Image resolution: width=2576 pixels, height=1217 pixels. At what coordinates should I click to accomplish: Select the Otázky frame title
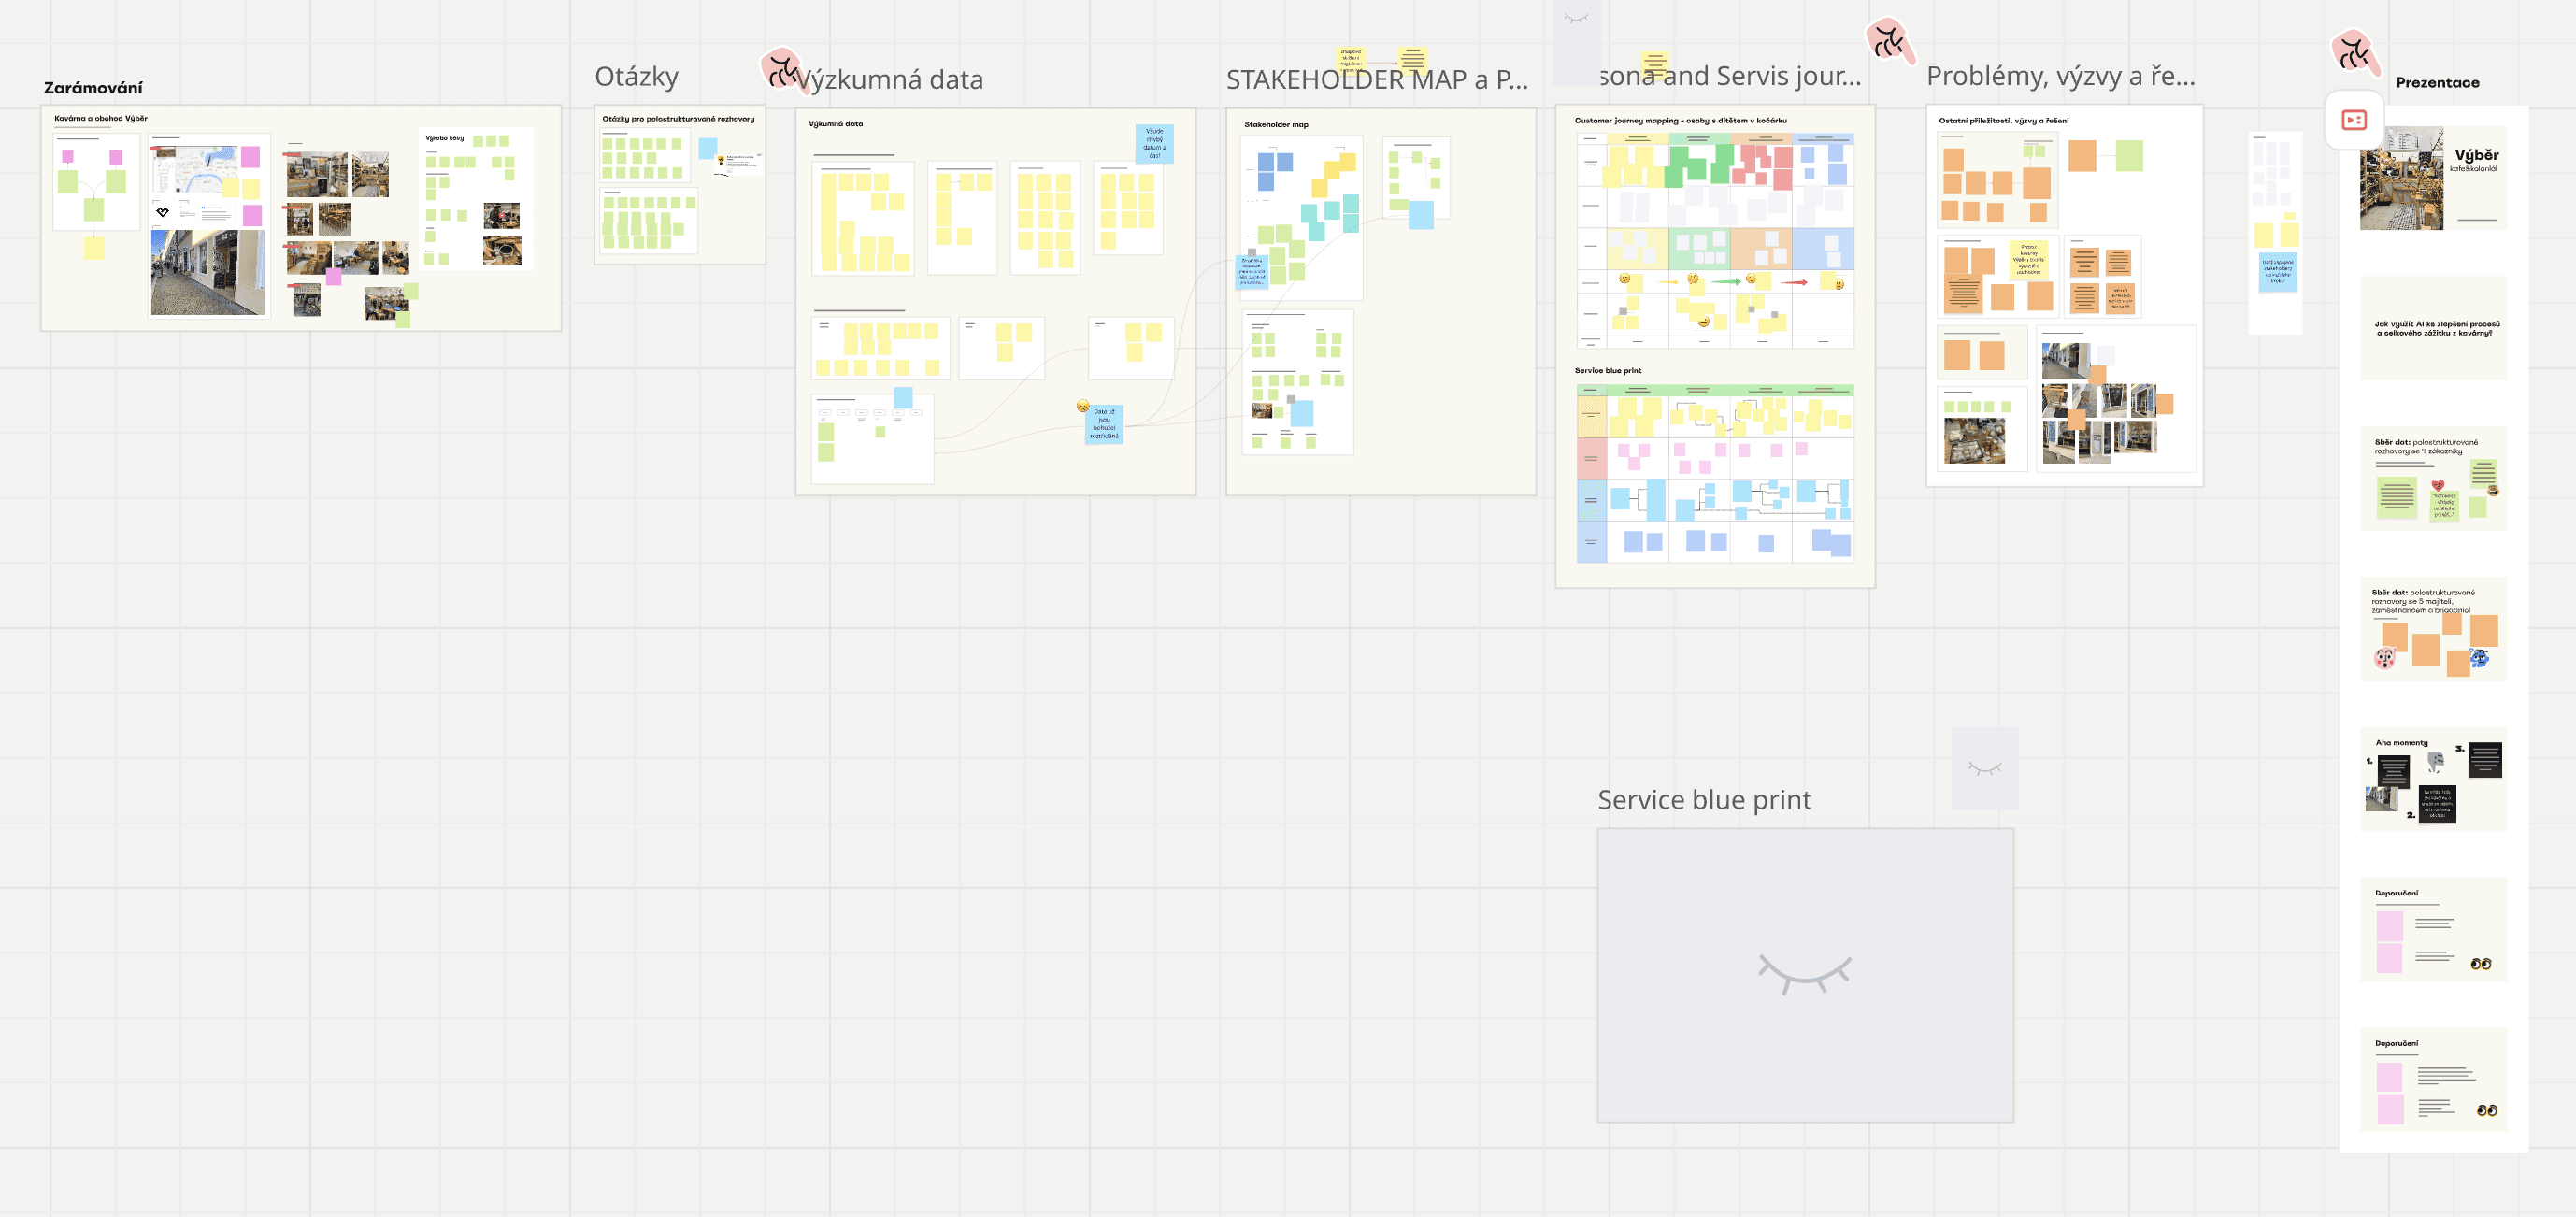[x=636, y=77]
